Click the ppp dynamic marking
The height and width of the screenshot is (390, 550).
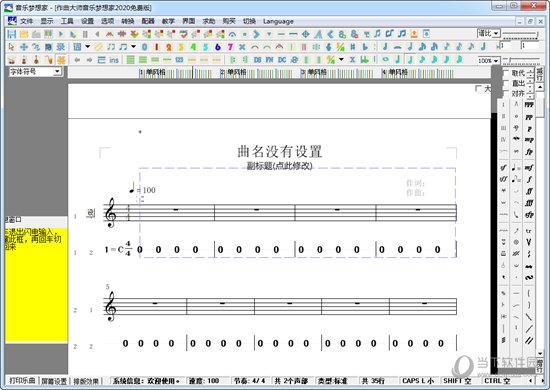(529, 105)
